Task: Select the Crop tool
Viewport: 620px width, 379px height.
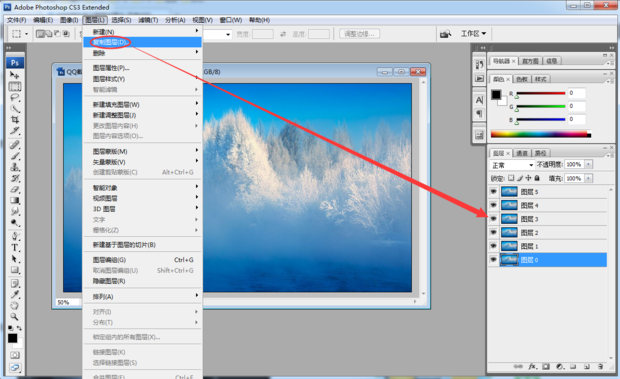Action: (x=15, y=119)
